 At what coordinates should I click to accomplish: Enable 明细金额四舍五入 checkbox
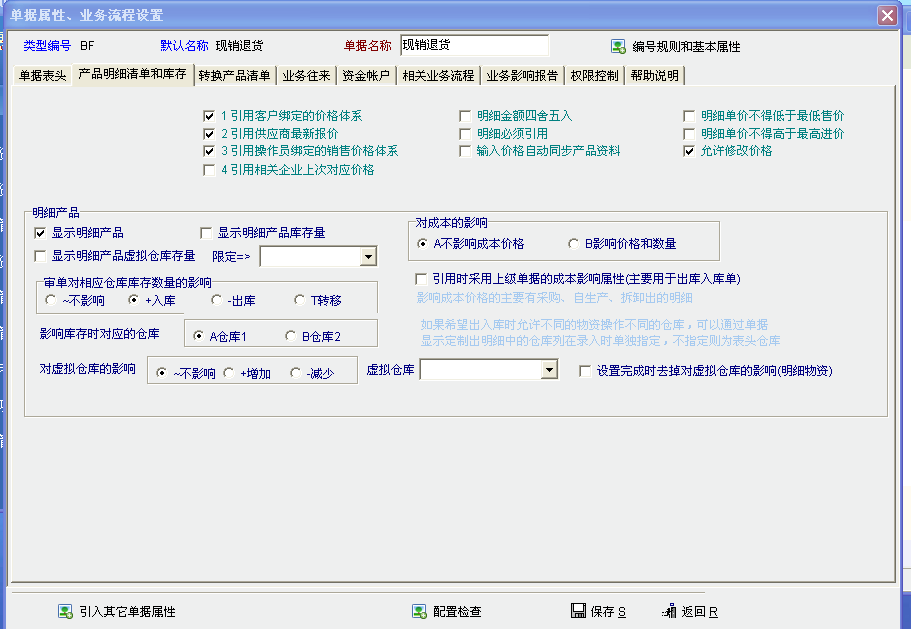pyautogui.click(x=466, y=116)
